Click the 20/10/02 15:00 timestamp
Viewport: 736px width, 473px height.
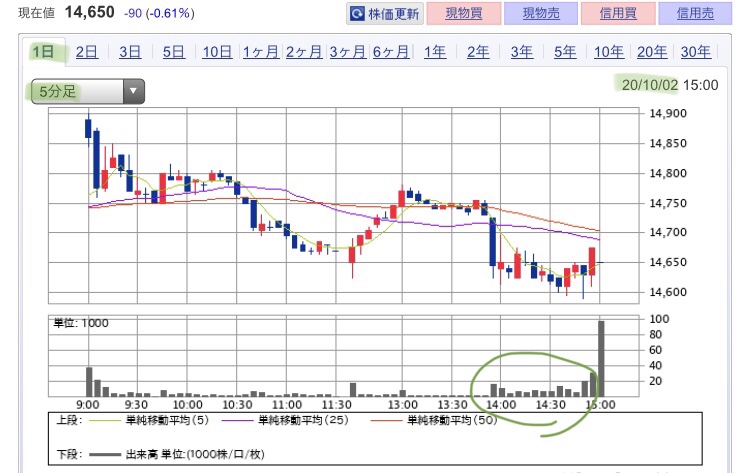click(x=670, y=85)
